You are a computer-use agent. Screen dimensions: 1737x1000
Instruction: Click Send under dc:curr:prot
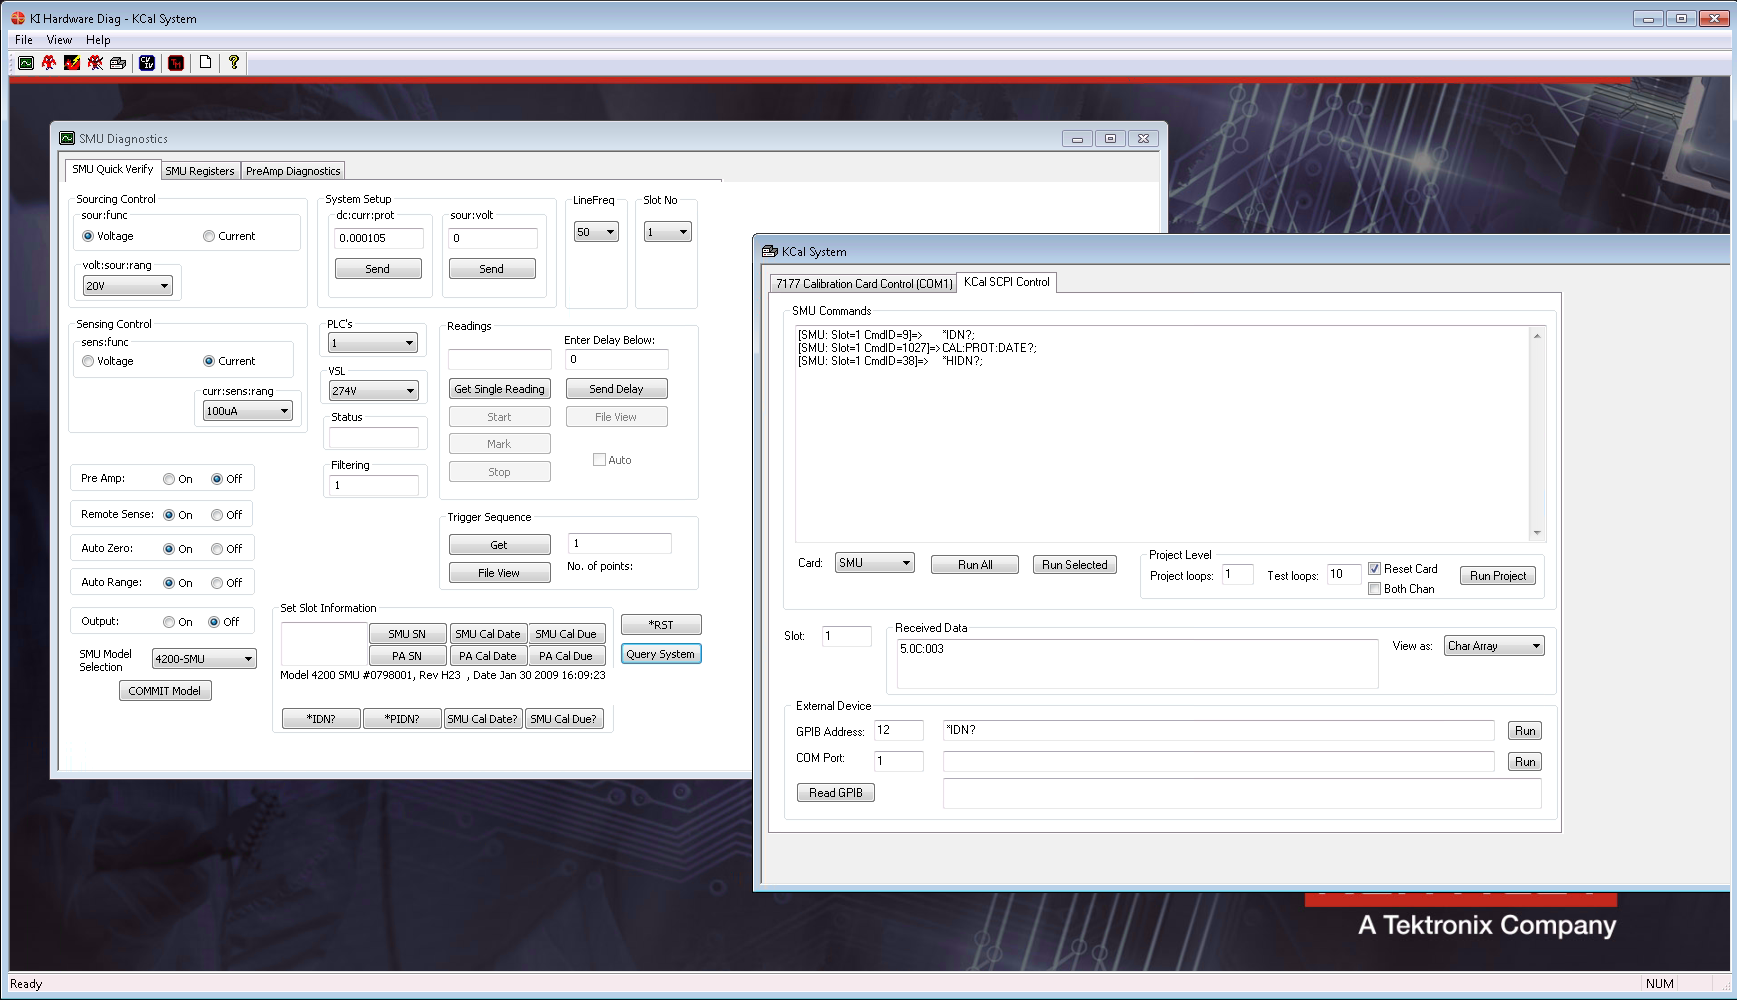(378, 269)
